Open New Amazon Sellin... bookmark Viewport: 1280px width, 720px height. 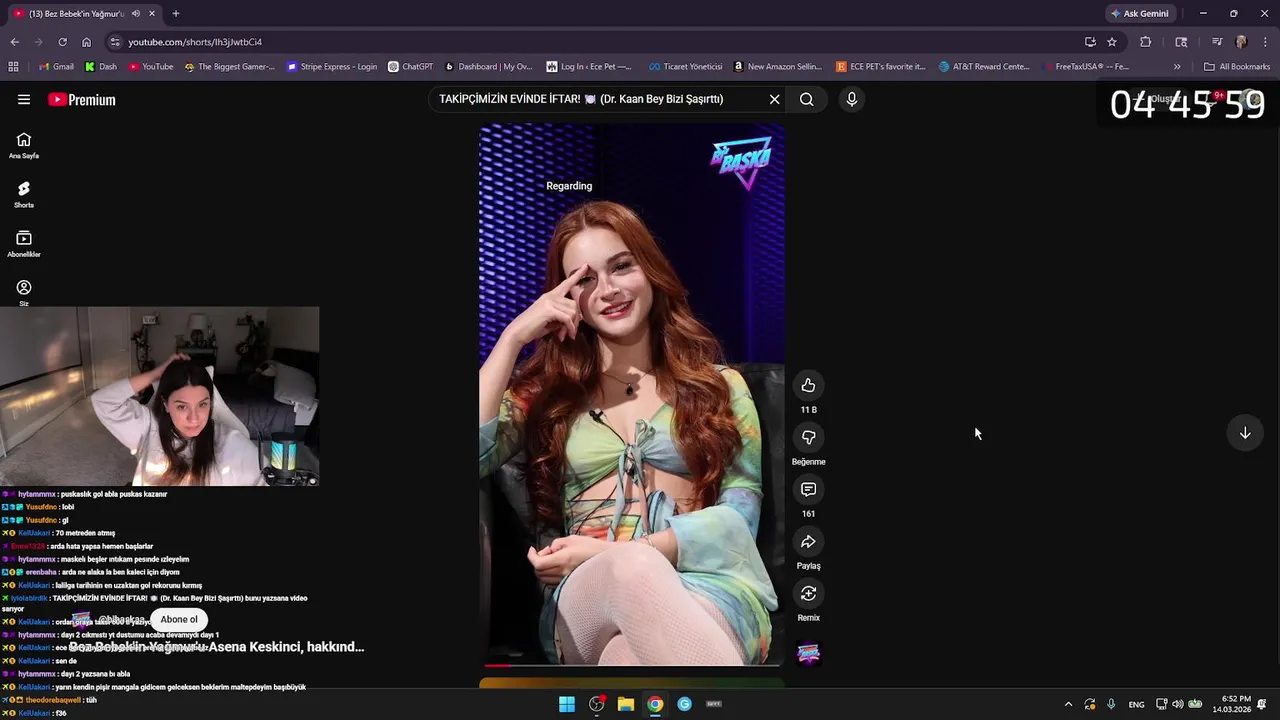click(x=777, y=67)
